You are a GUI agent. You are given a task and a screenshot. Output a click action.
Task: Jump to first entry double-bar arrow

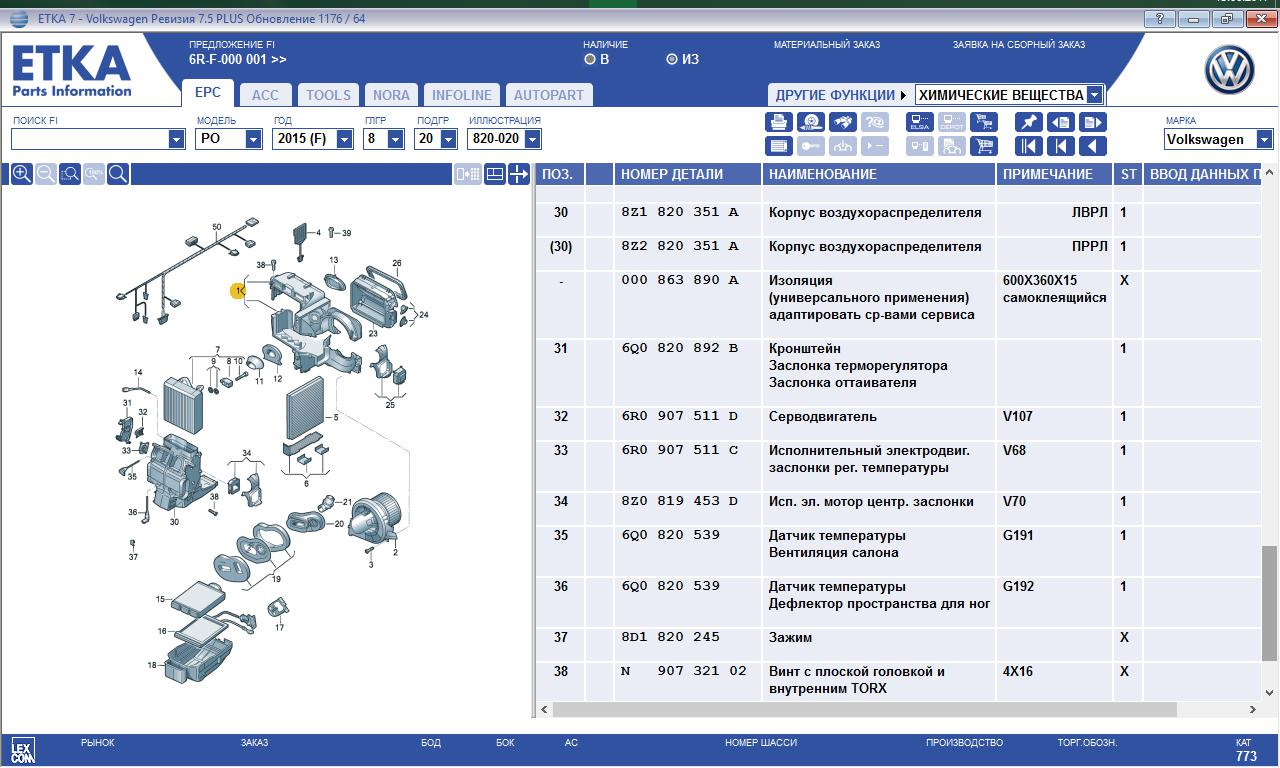pos(1029,146)
